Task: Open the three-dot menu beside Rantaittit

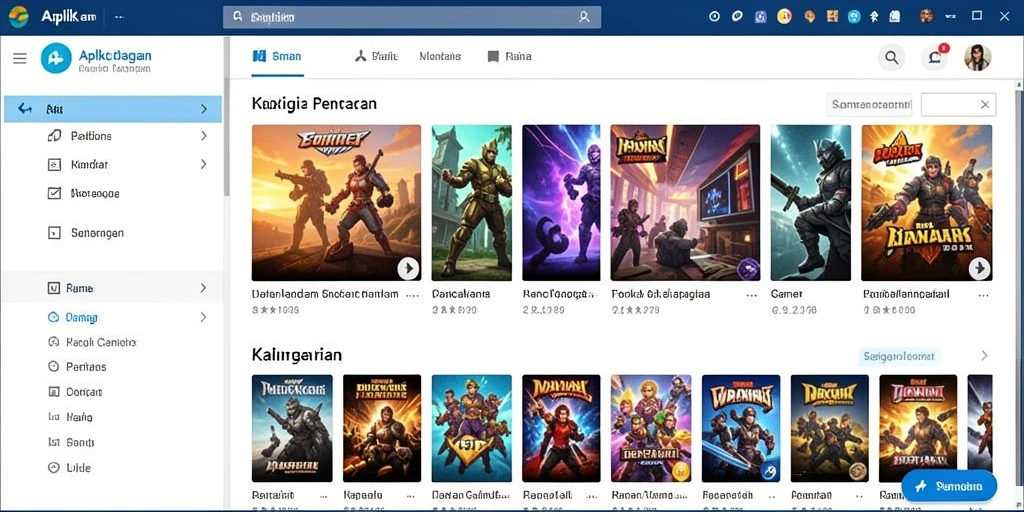Action: point(325,496)
